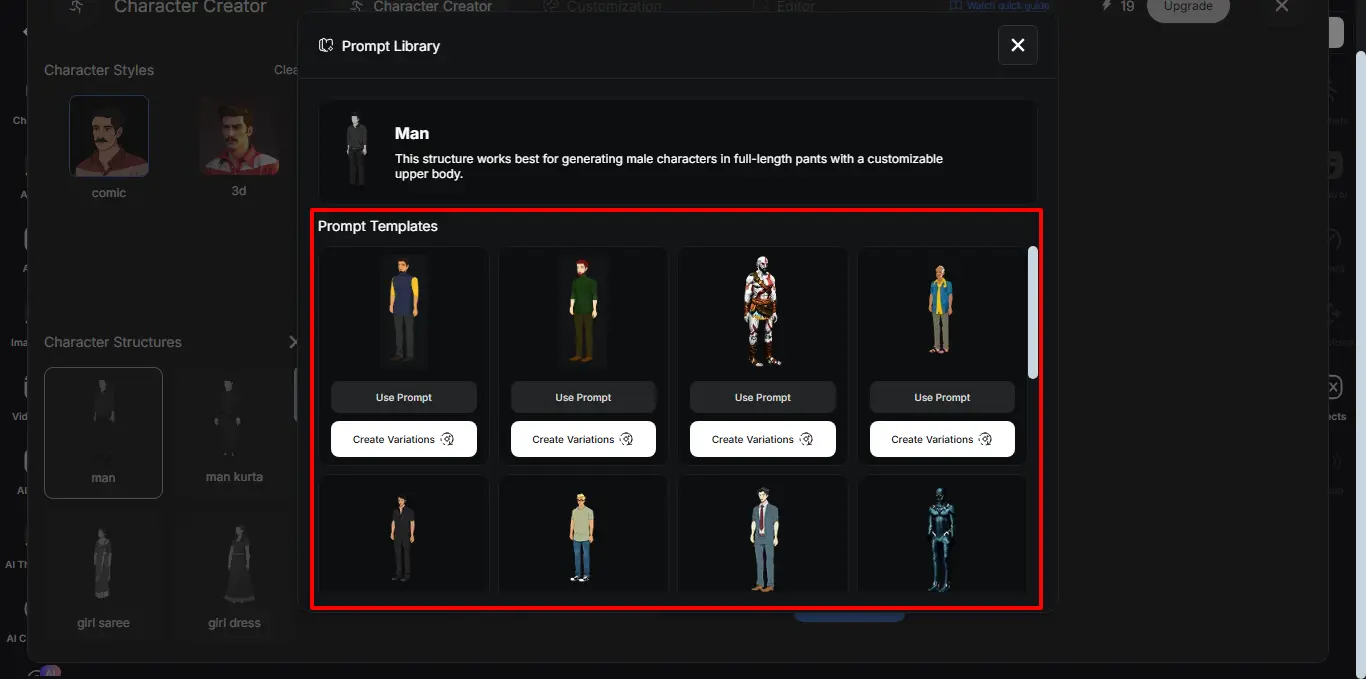Go to the Editor tab
The height and width of the screenshot is (679, 1366).
pos(784,7)
